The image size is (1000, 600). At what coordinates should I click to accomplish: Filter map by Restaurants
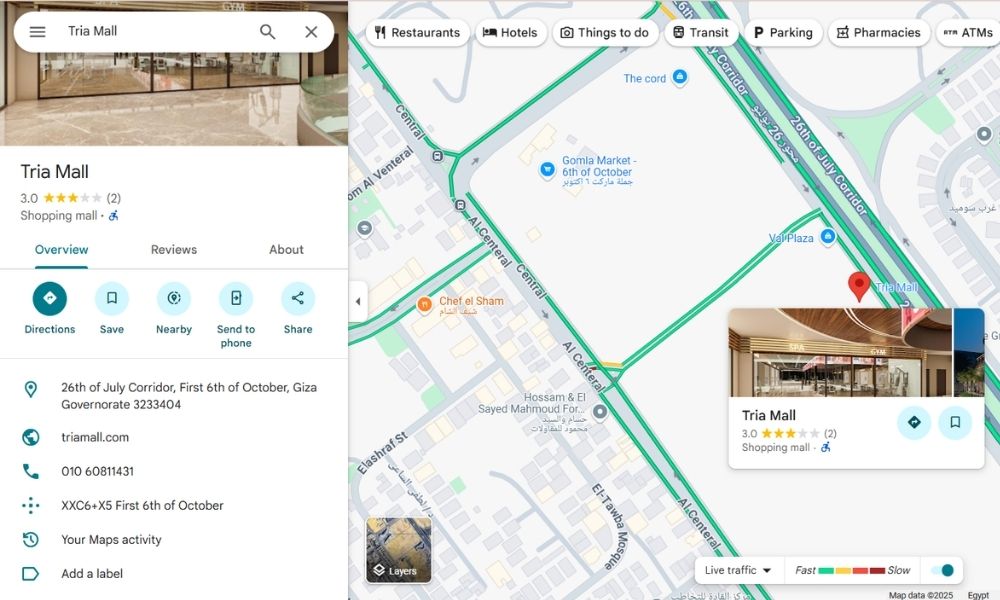coord(417,32)
